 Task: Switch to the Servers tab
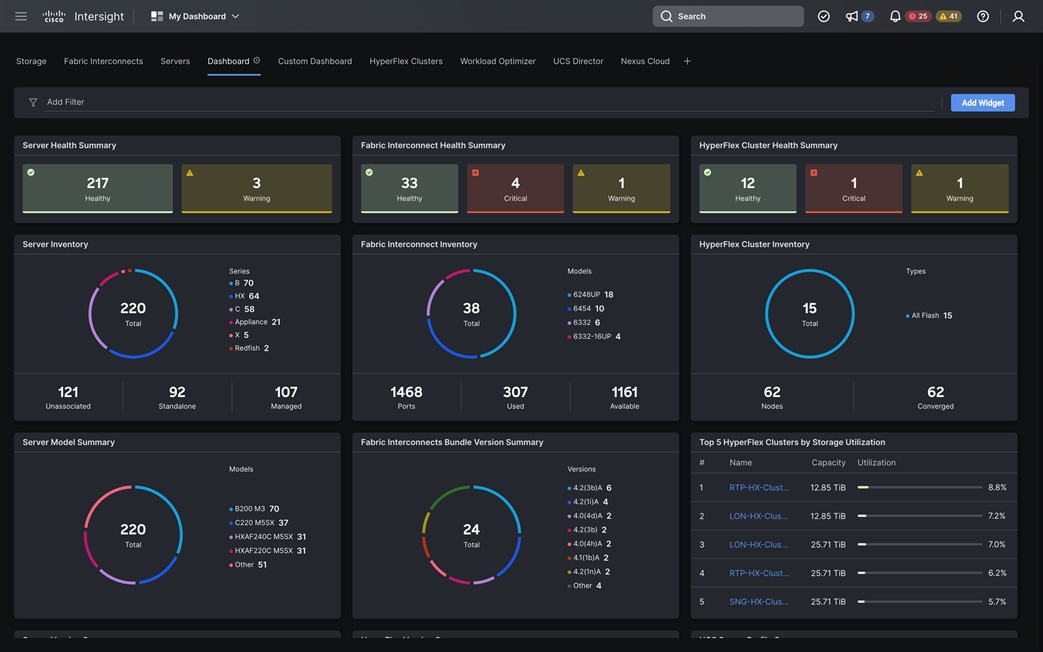(175, 61)
